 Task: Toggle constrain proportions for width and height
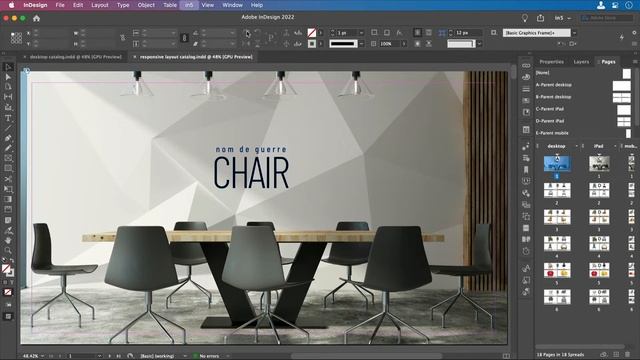pyautogui.click(x=122, y=38)
